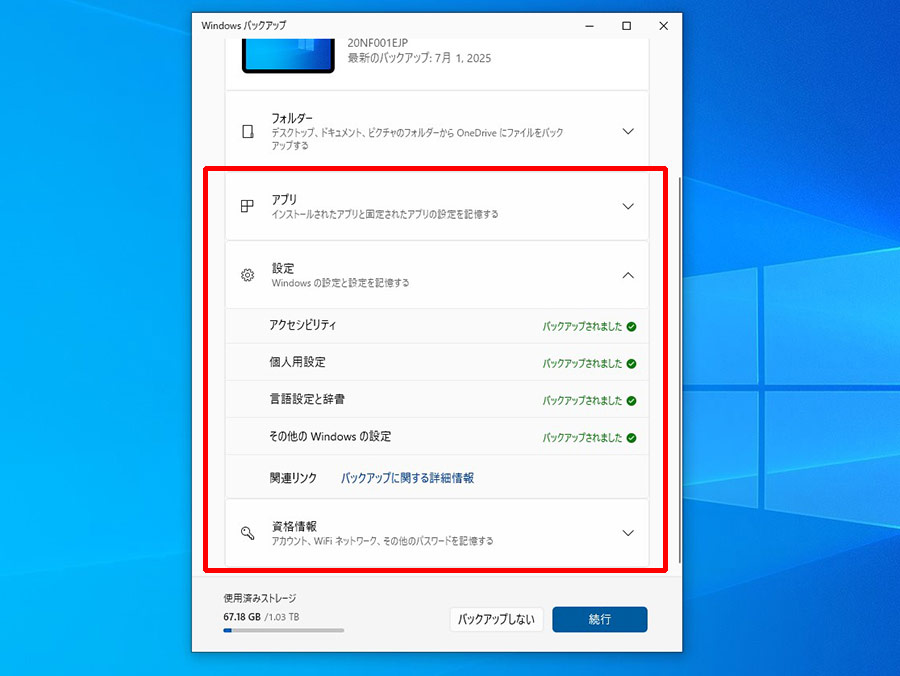Collapse the 設定 section chevron
The width and height of the screenshot is (900, 676).
tap(628, 275)
